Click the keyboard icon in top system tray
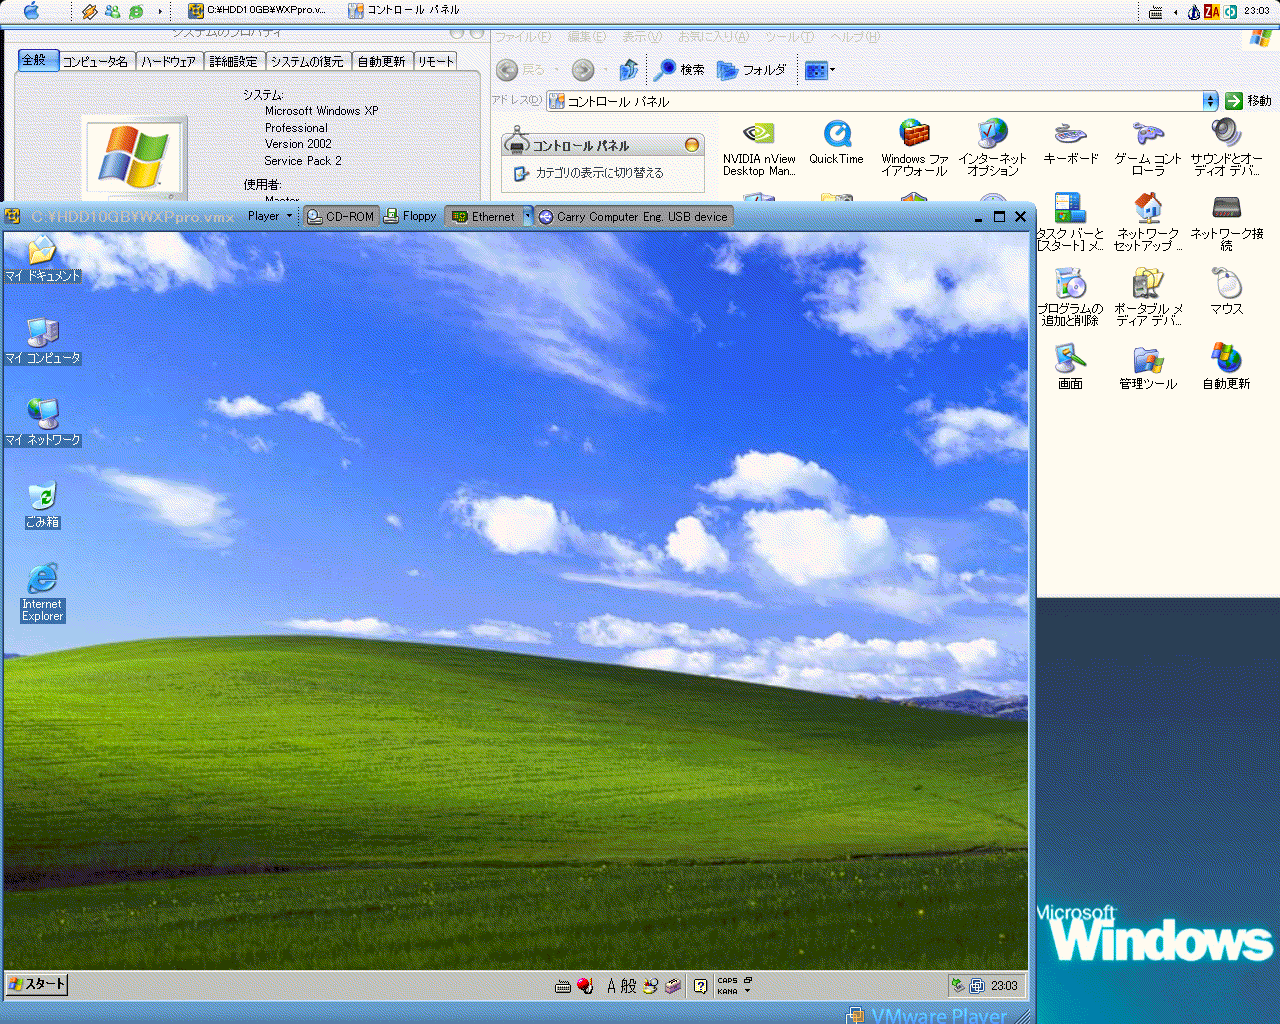 (x=1155, y=12)
